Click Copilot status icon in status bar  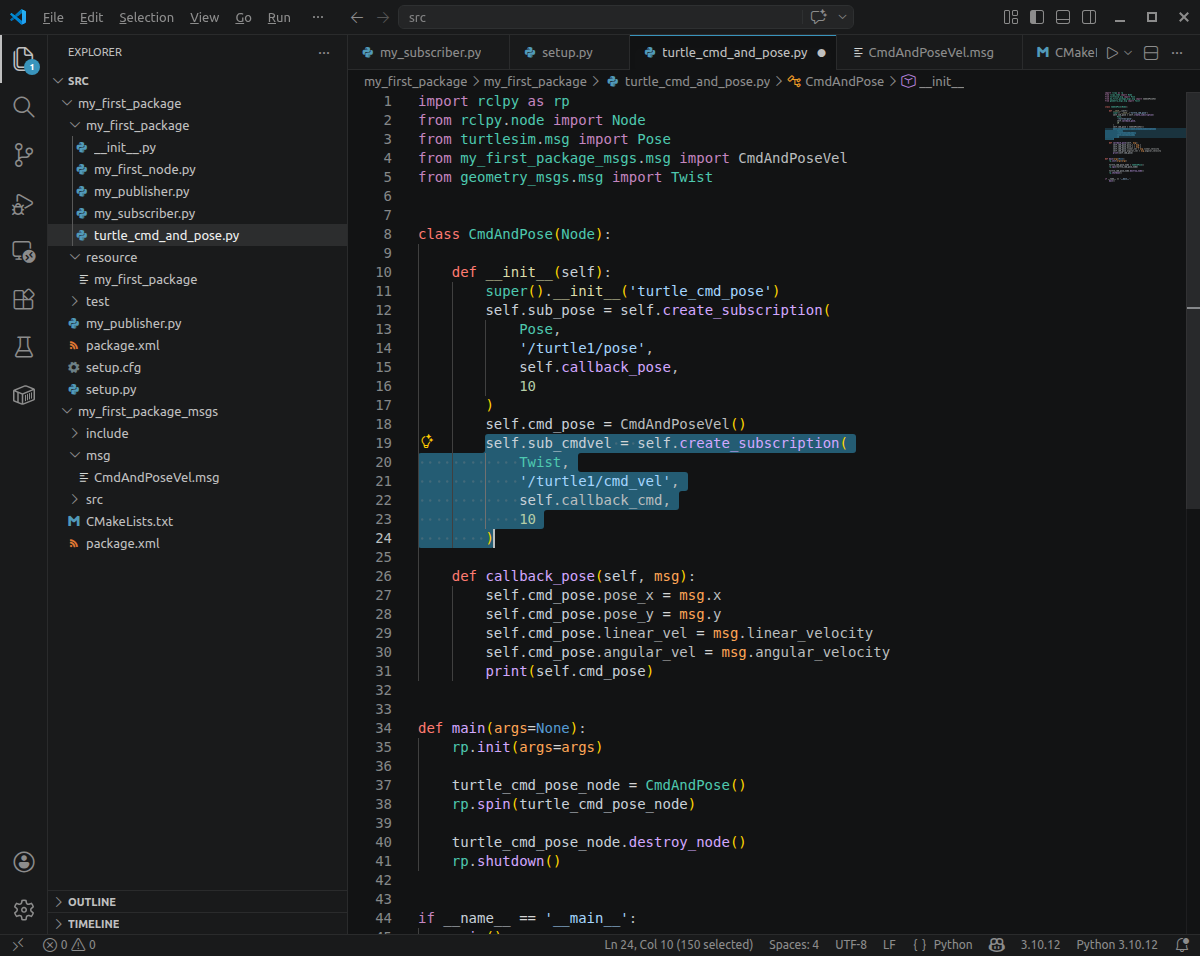[x=996, y=944]
